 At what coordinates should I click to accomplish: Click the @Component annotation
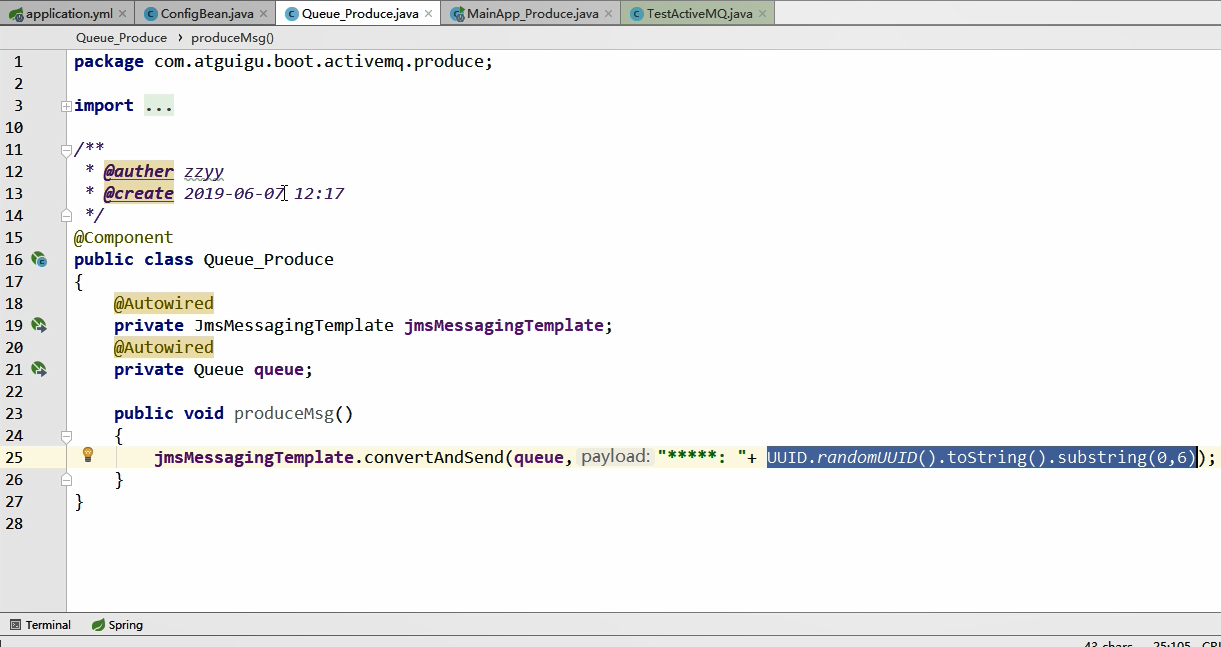(x=124, y=238)
